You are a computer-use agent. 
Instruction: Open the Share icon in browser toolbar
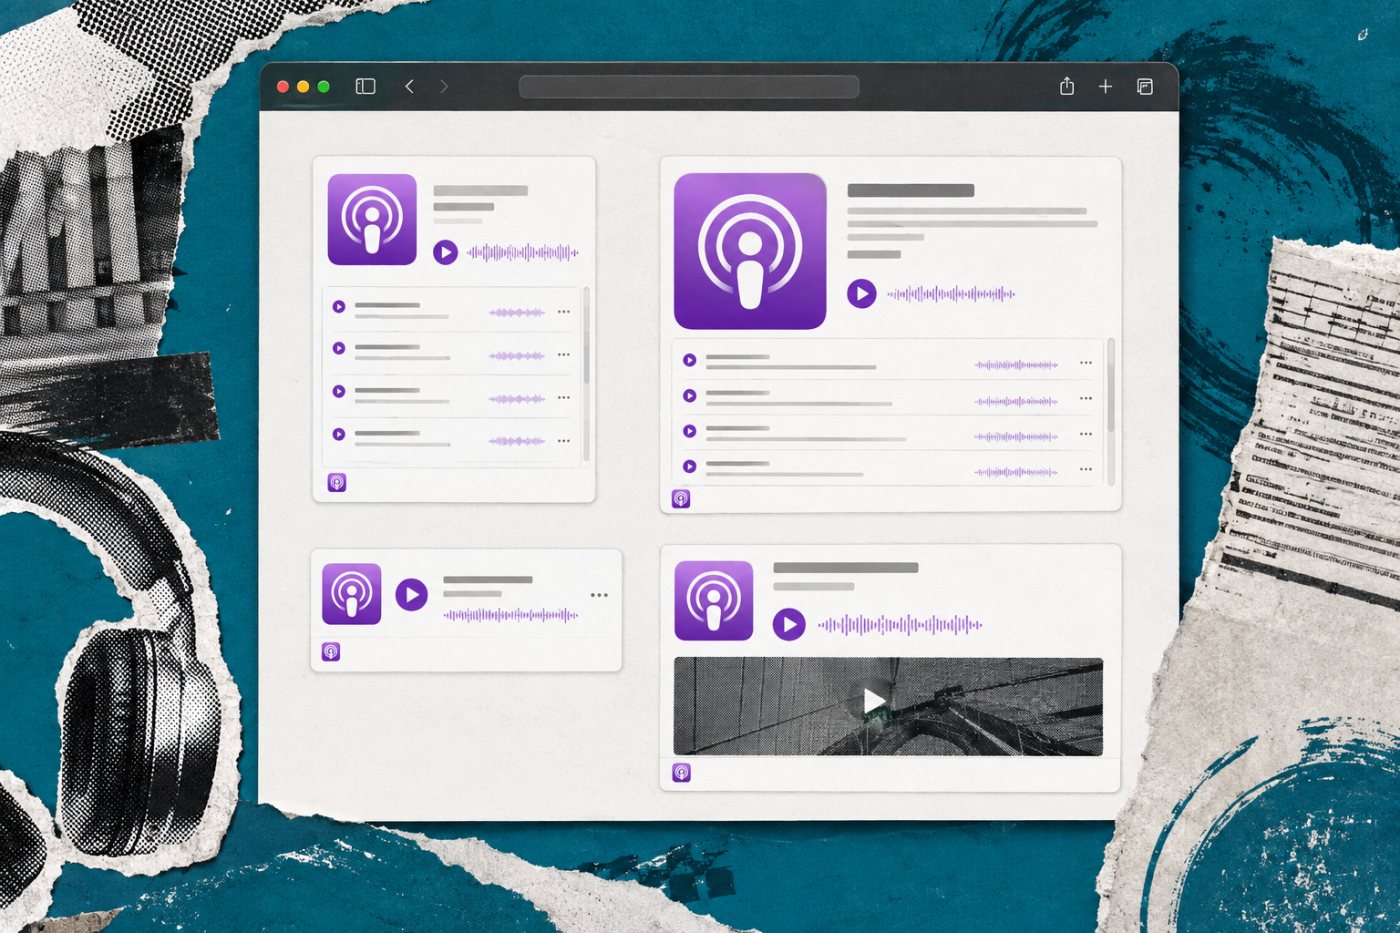1067,86
